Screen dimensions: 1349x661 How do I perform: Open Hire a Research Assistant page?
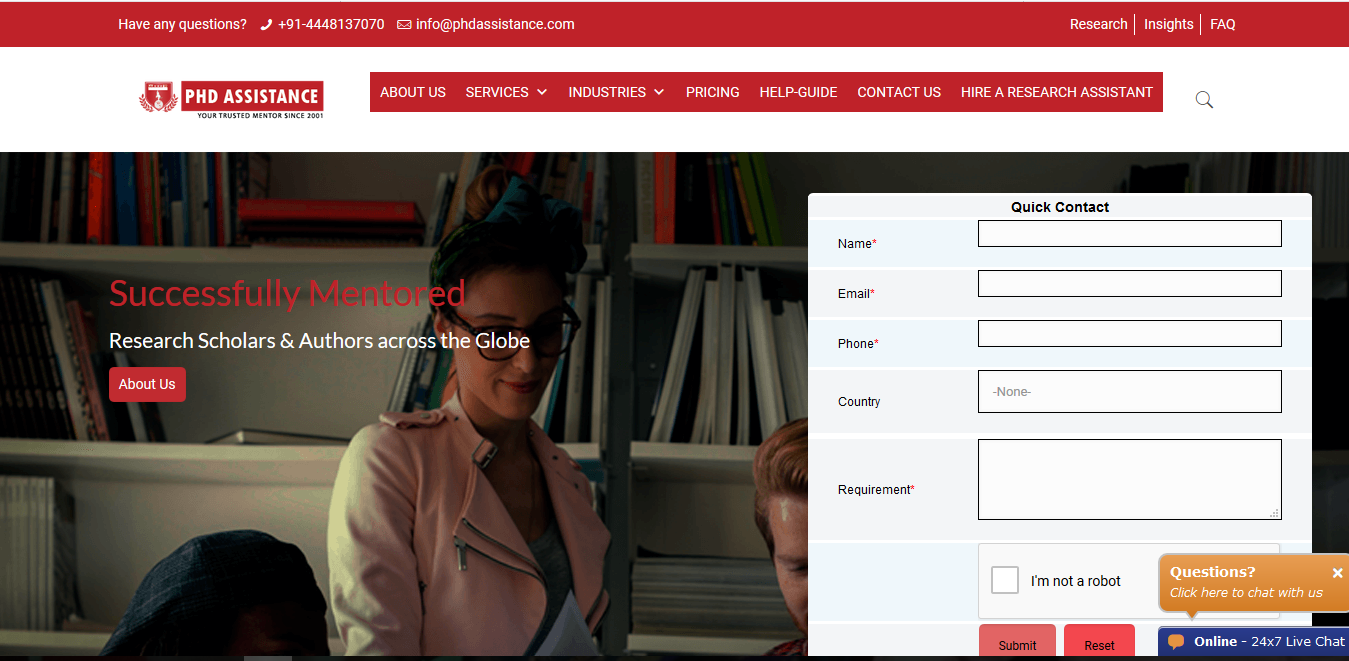coord(1057,92)
